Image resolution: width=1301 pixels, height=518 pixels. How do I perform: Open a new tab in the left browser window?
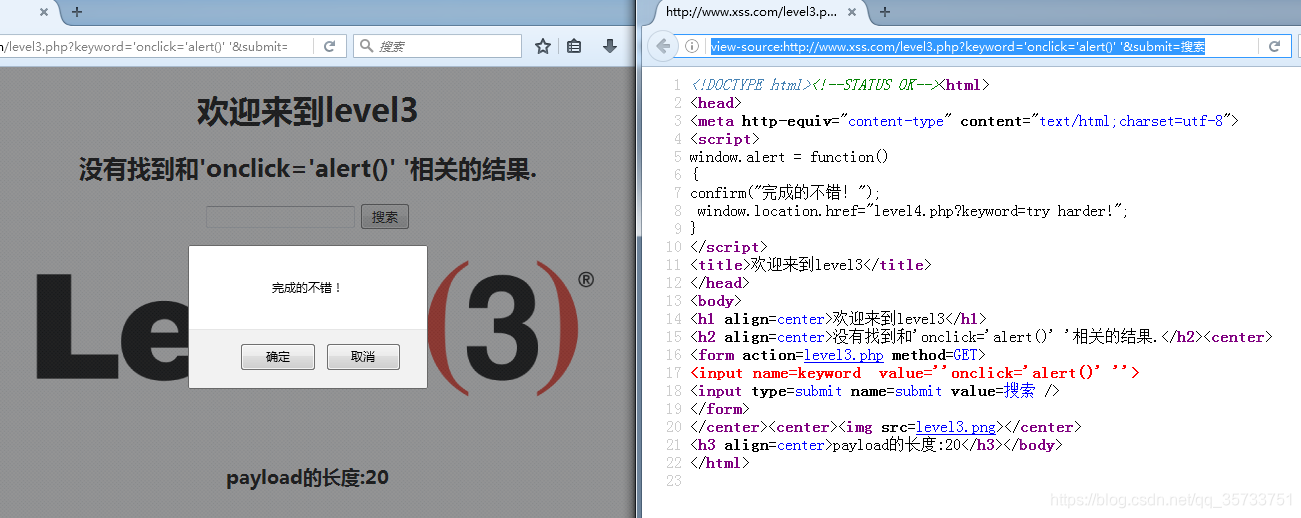pyautogui.click(x=77, y=12)
